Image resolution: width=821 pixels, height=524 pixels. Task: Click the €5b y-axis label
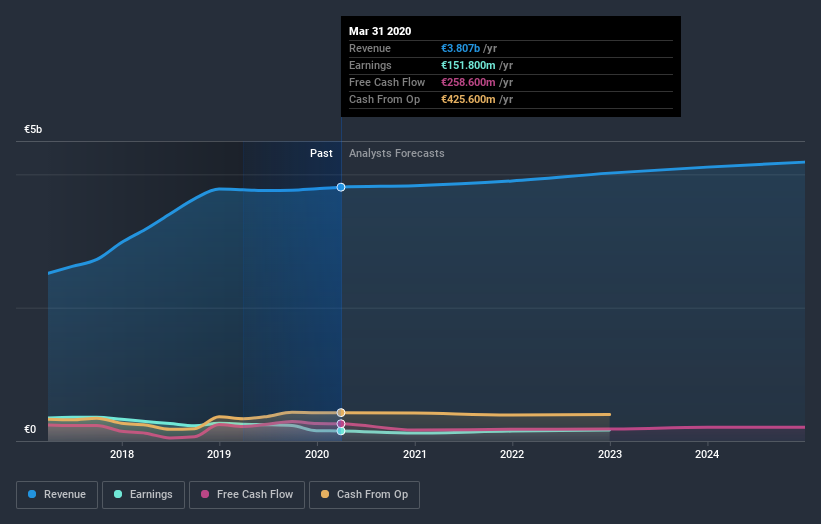(x=33, y=129)
